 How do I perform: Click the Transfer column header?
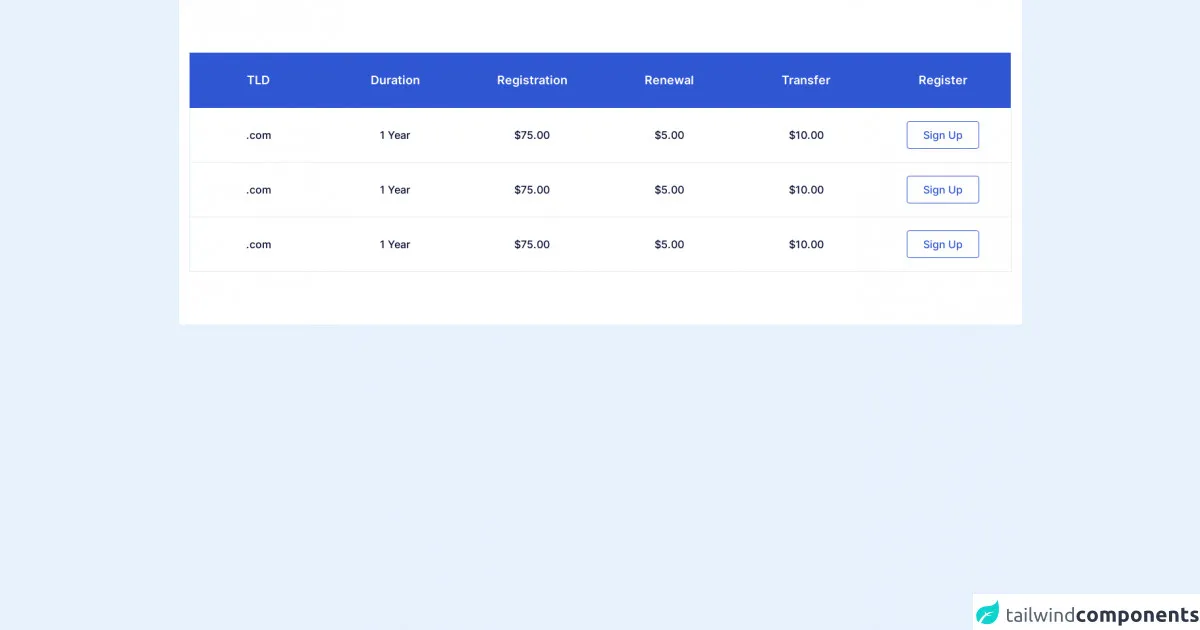click(806, 80)
